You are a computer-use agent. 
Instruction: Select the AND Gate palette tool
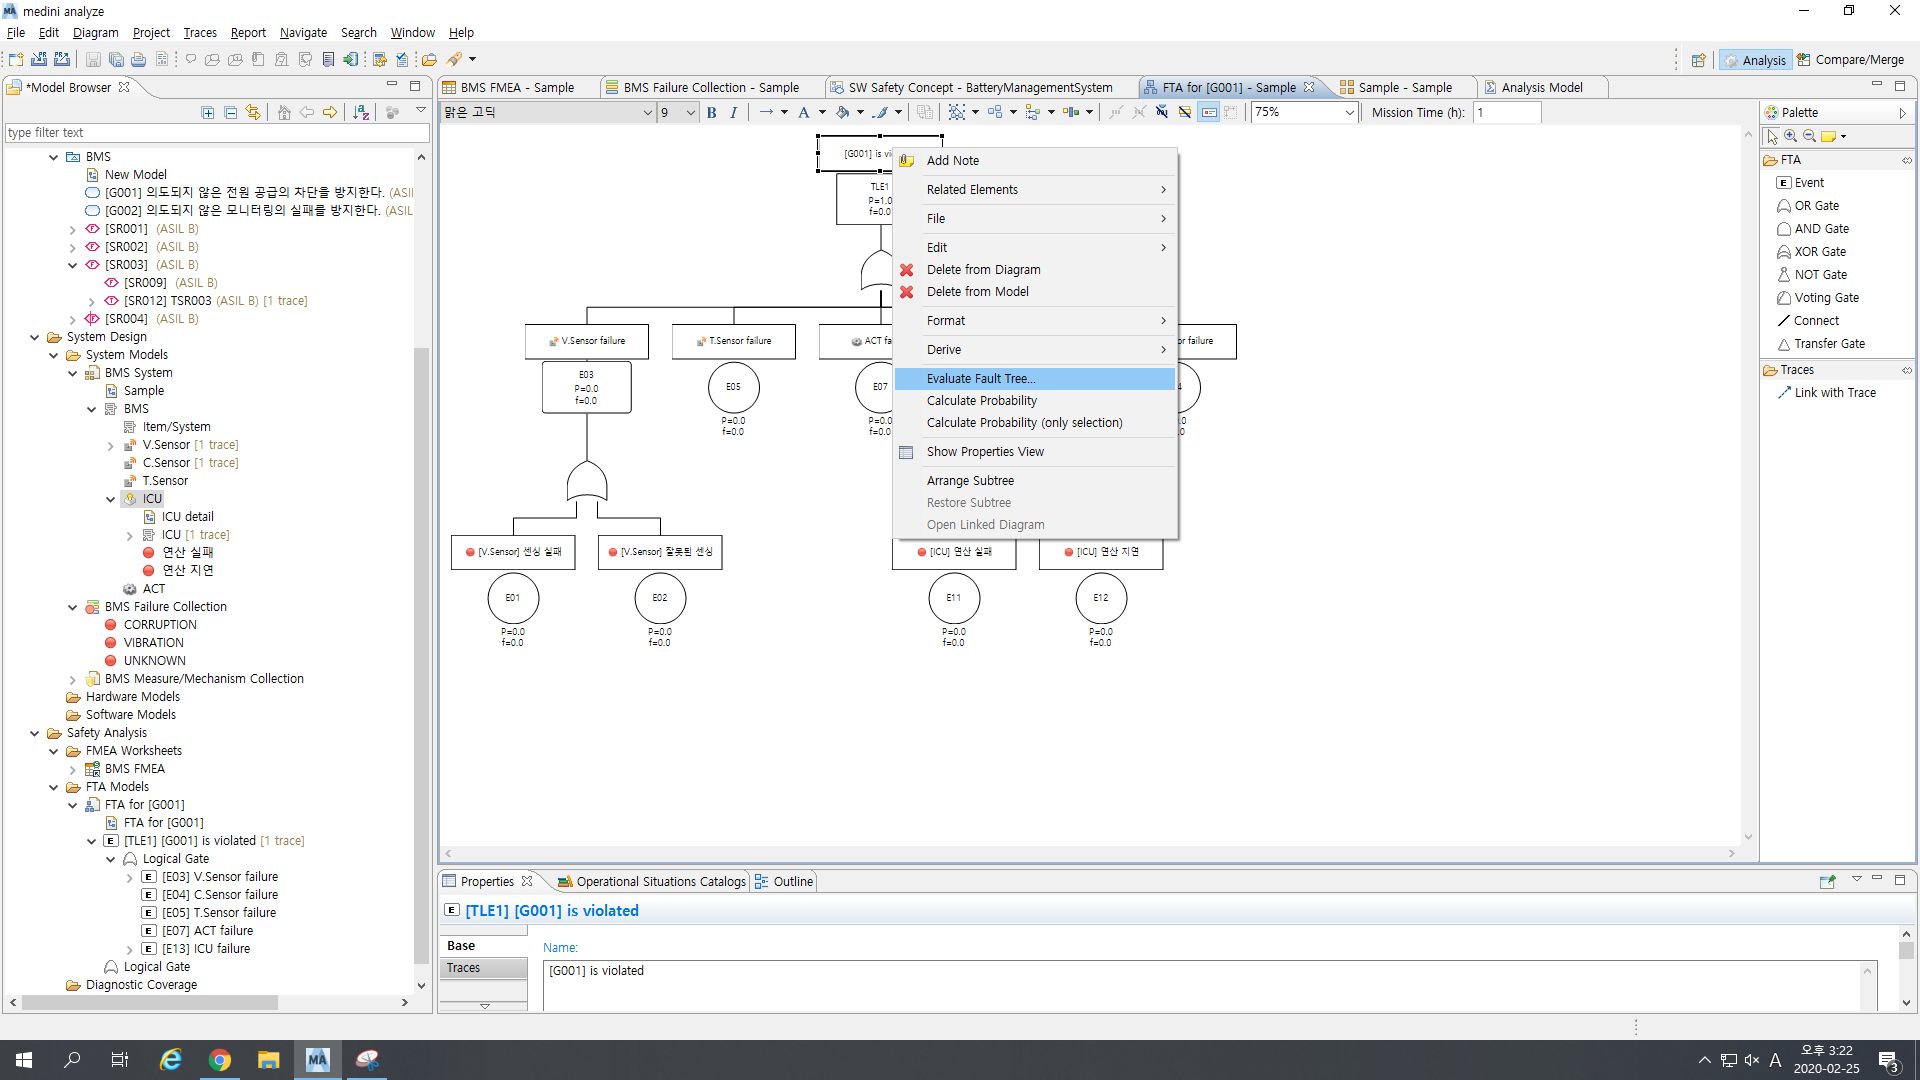click(x=1820, y=229)
